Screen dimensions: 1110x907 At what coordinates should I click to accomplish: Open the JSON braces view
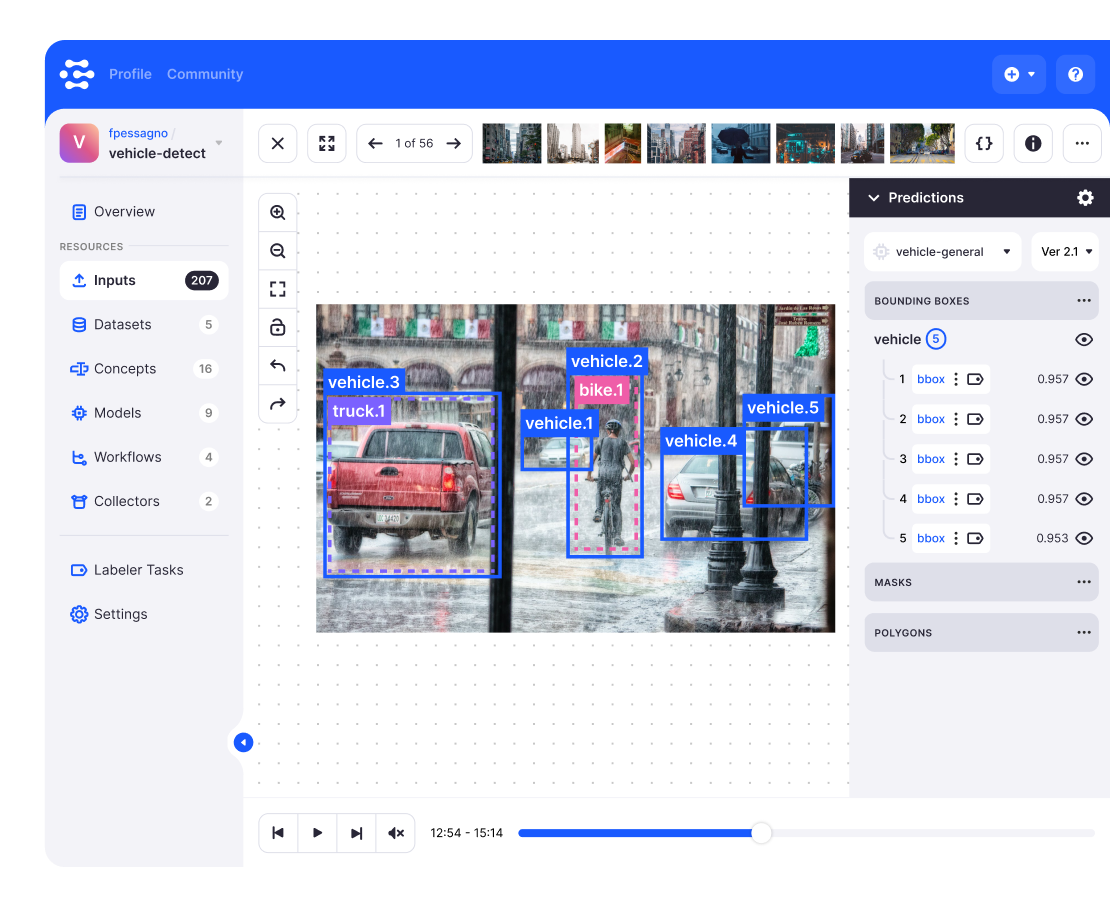coord(984,144)
